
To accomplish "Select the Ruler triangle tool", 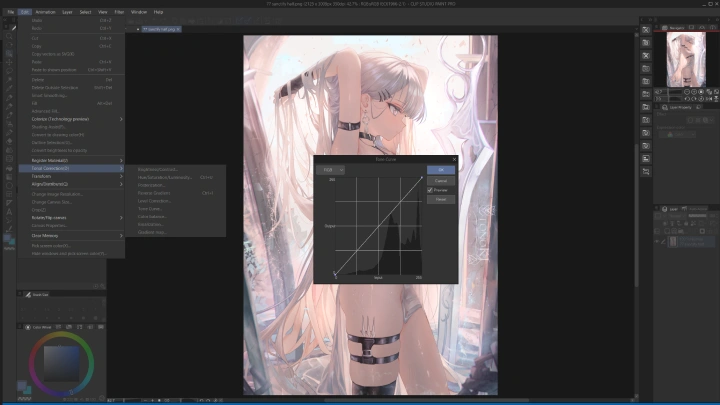I will (9, 203).
